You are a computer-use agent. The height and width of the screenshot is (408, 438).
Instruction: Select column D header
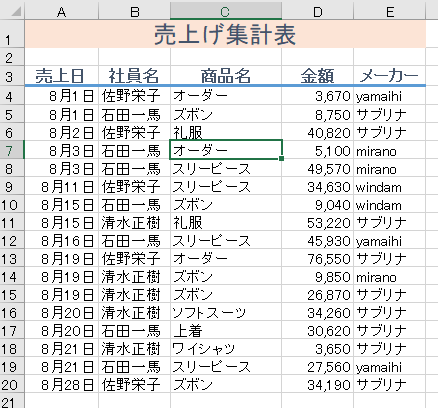click(x=317, y=11)
